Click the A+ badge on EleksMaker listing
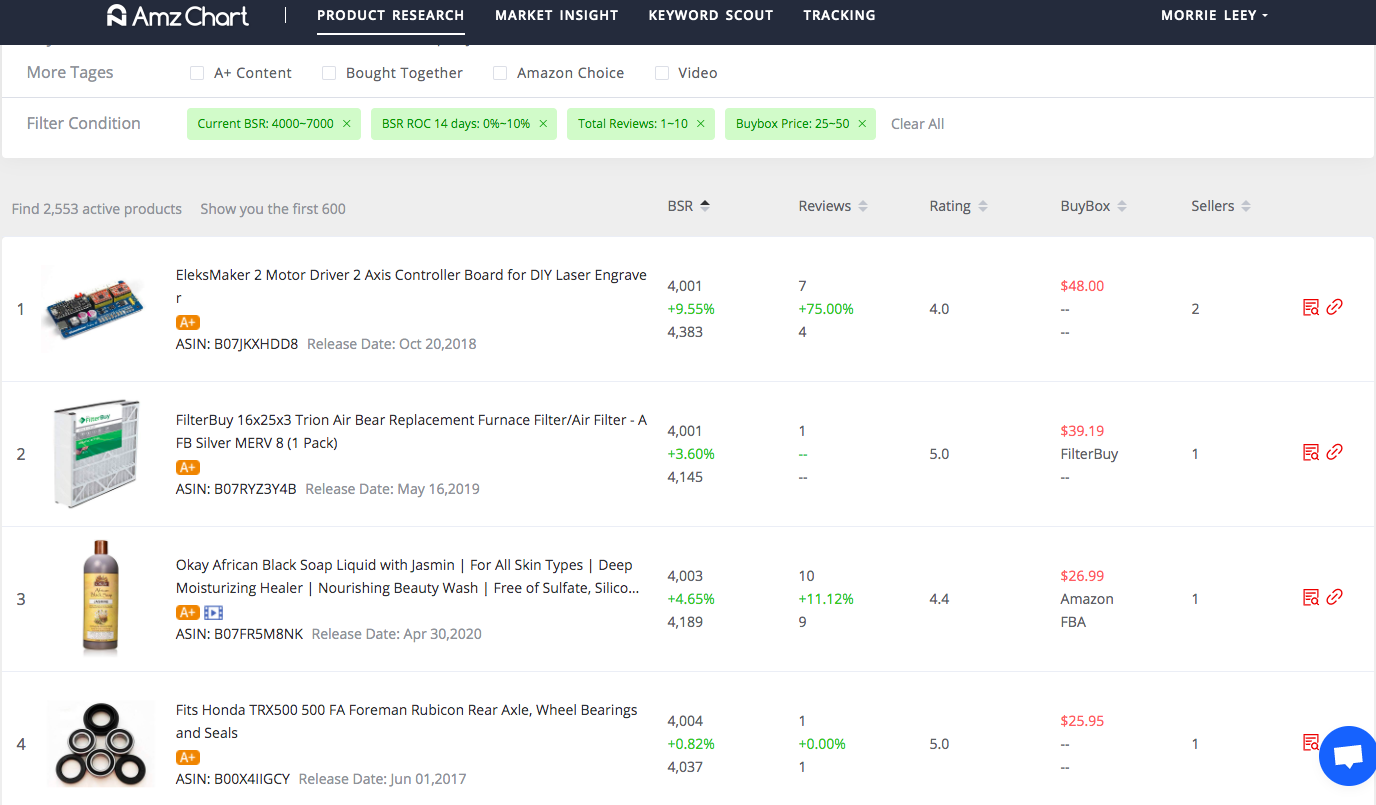The width and height of the screenshot is (1376, 805). tap(187, 322)
